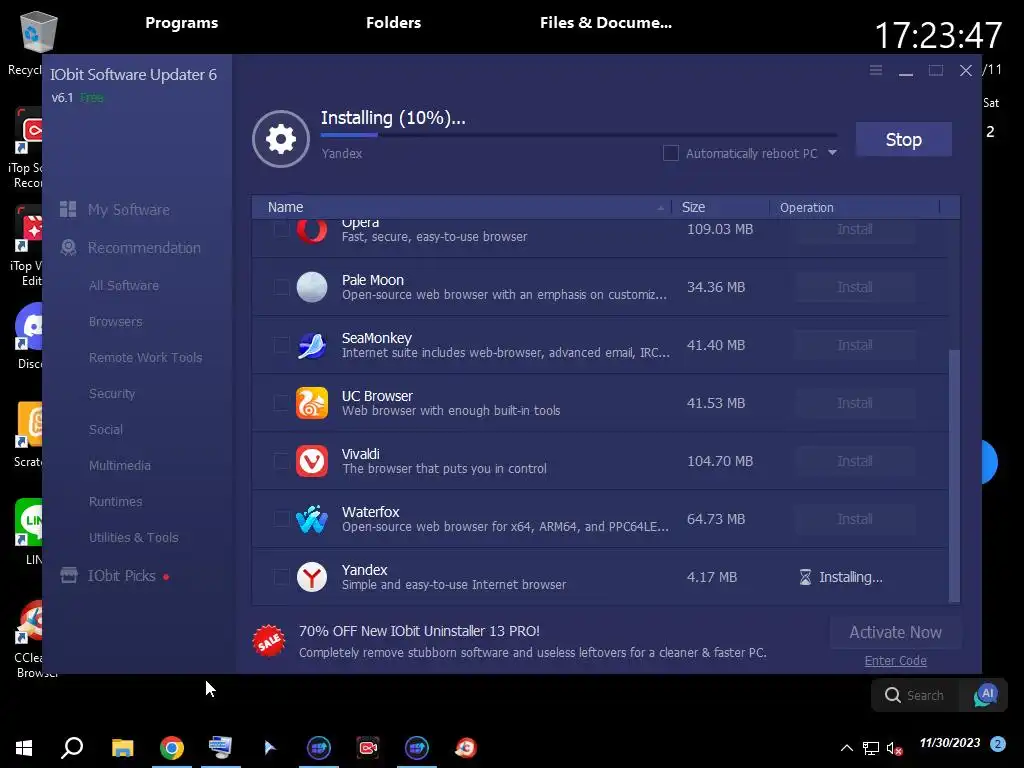Click Activate Now button
This screenshot has width=1024, height=768.
tap(895, 632)
